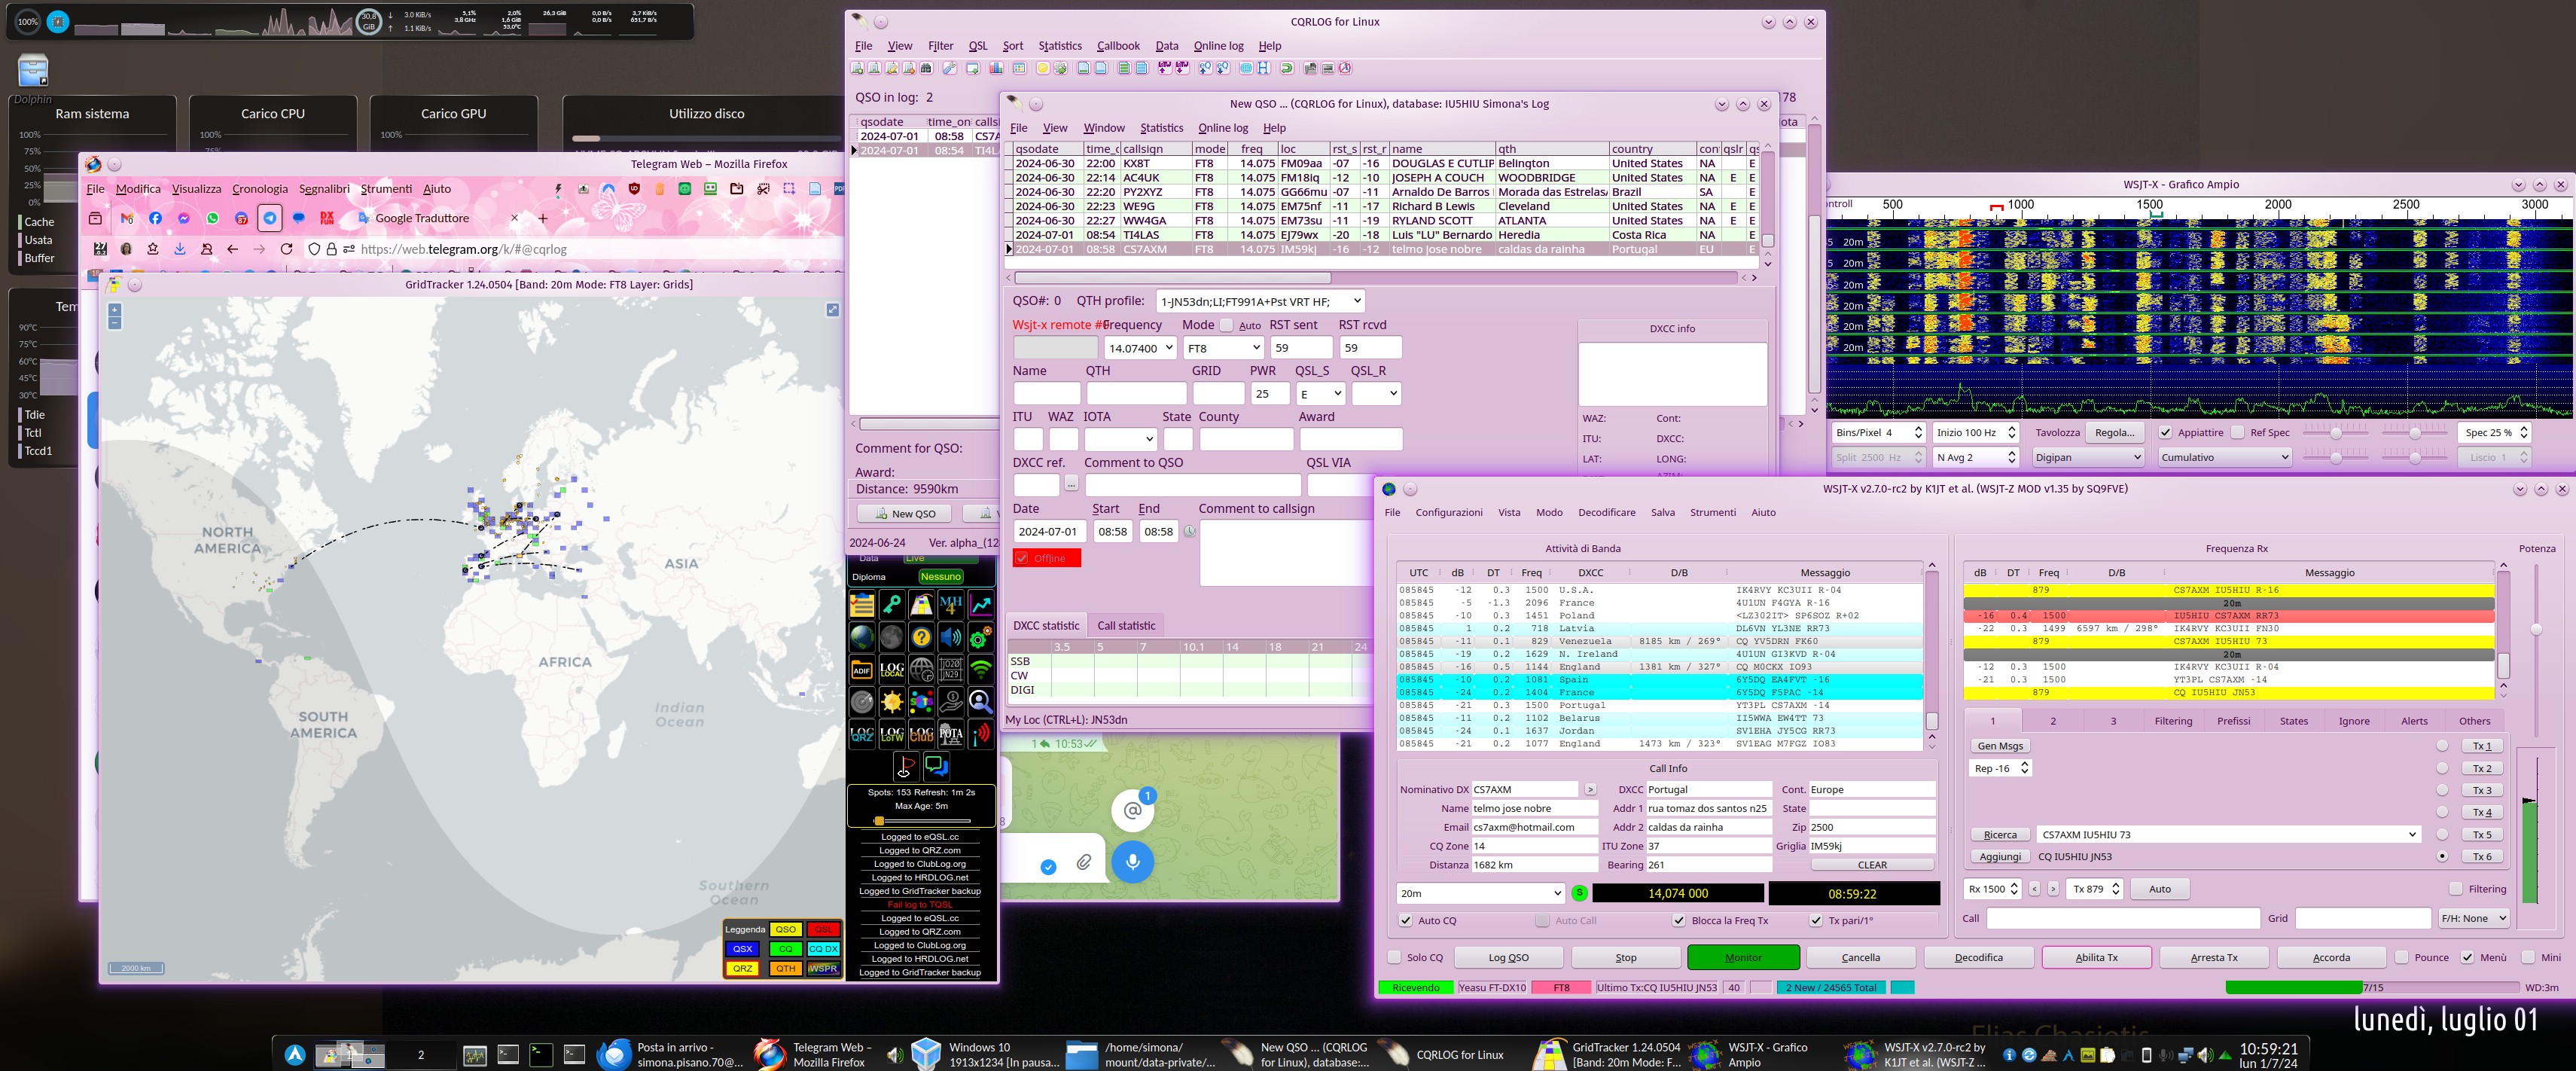Toggle GridTracker blue speaker audio icon
This screenshot has width=2576, height=1071.
pyautogui.click(x=951, y=636)
